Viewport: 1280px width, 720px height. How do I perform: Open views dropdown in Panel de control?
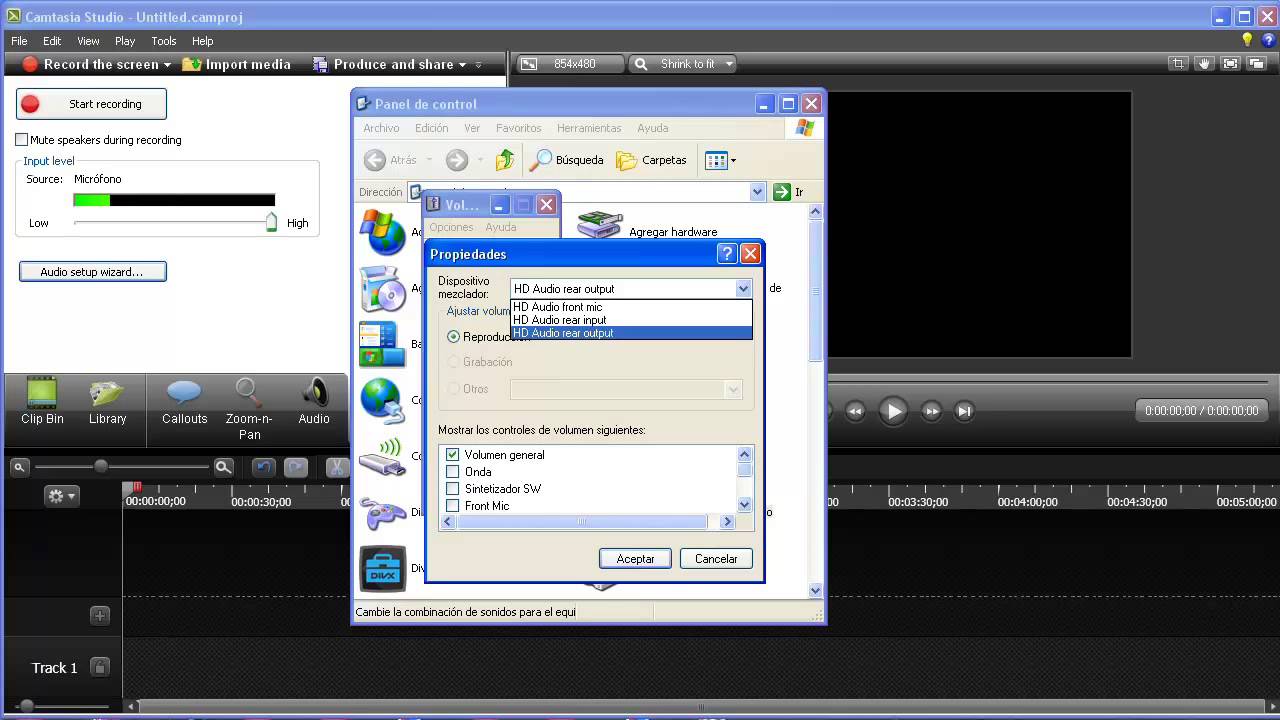tap(721, 160)
